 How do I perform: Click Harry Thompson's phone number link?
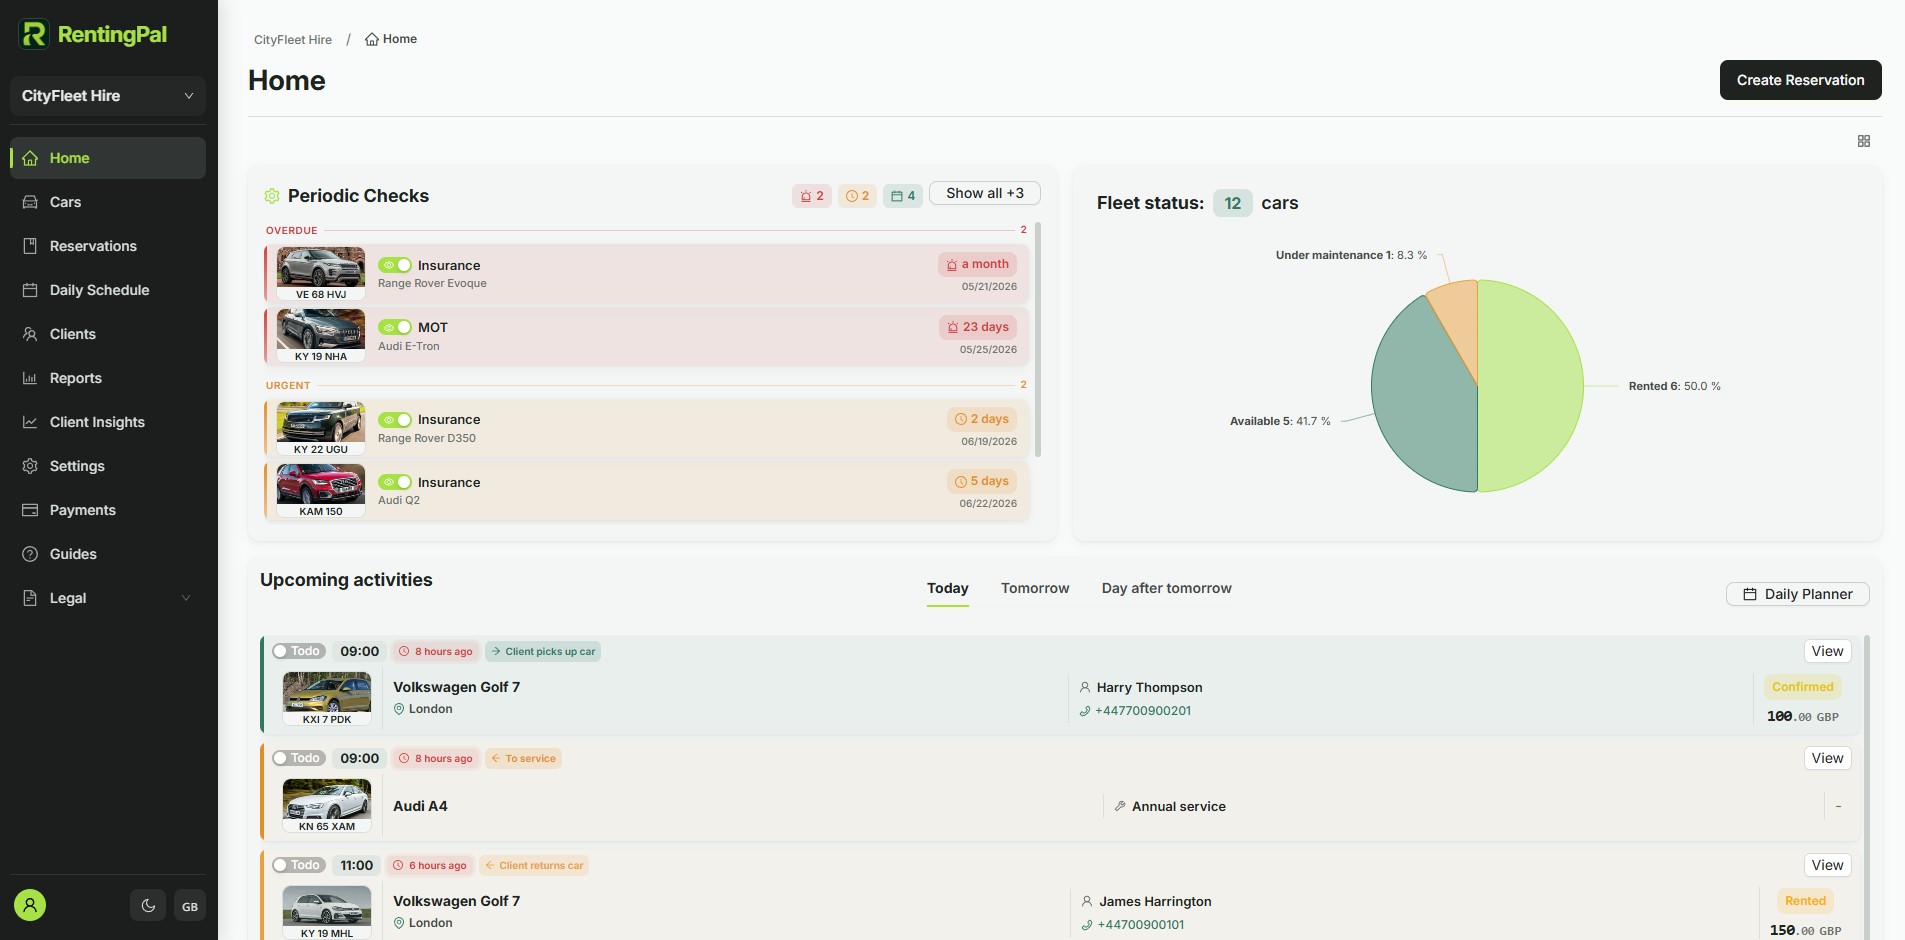tap(1143, 711)
